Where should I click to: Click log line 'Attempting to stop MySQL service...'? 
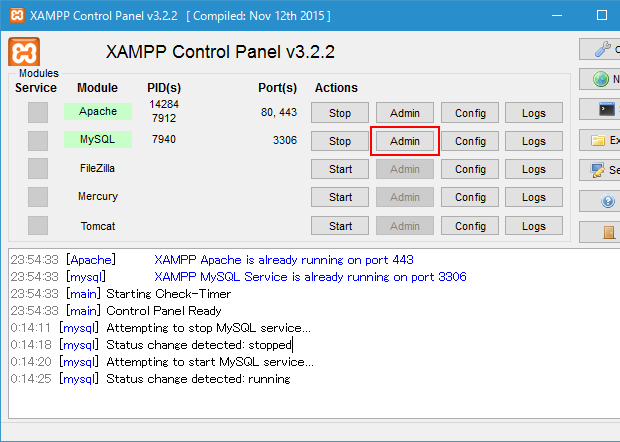tap(208, 328)
